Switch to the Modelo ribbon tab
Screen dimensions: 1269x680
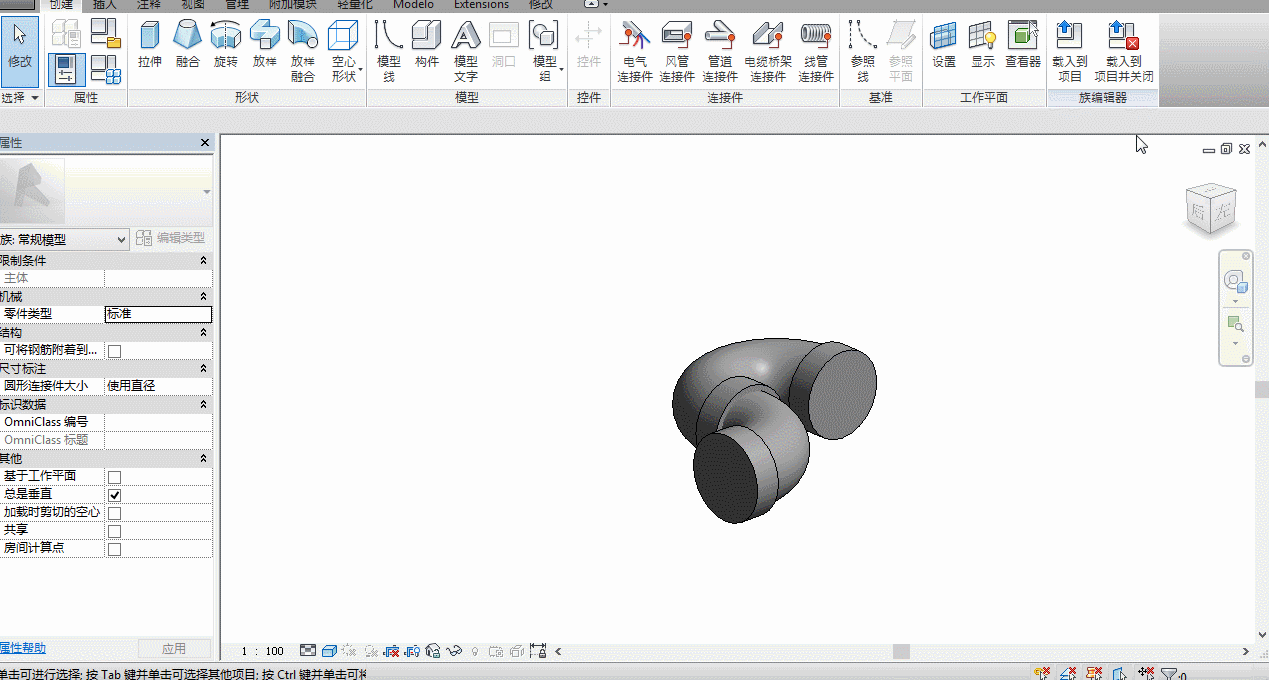tap(413, 5)
